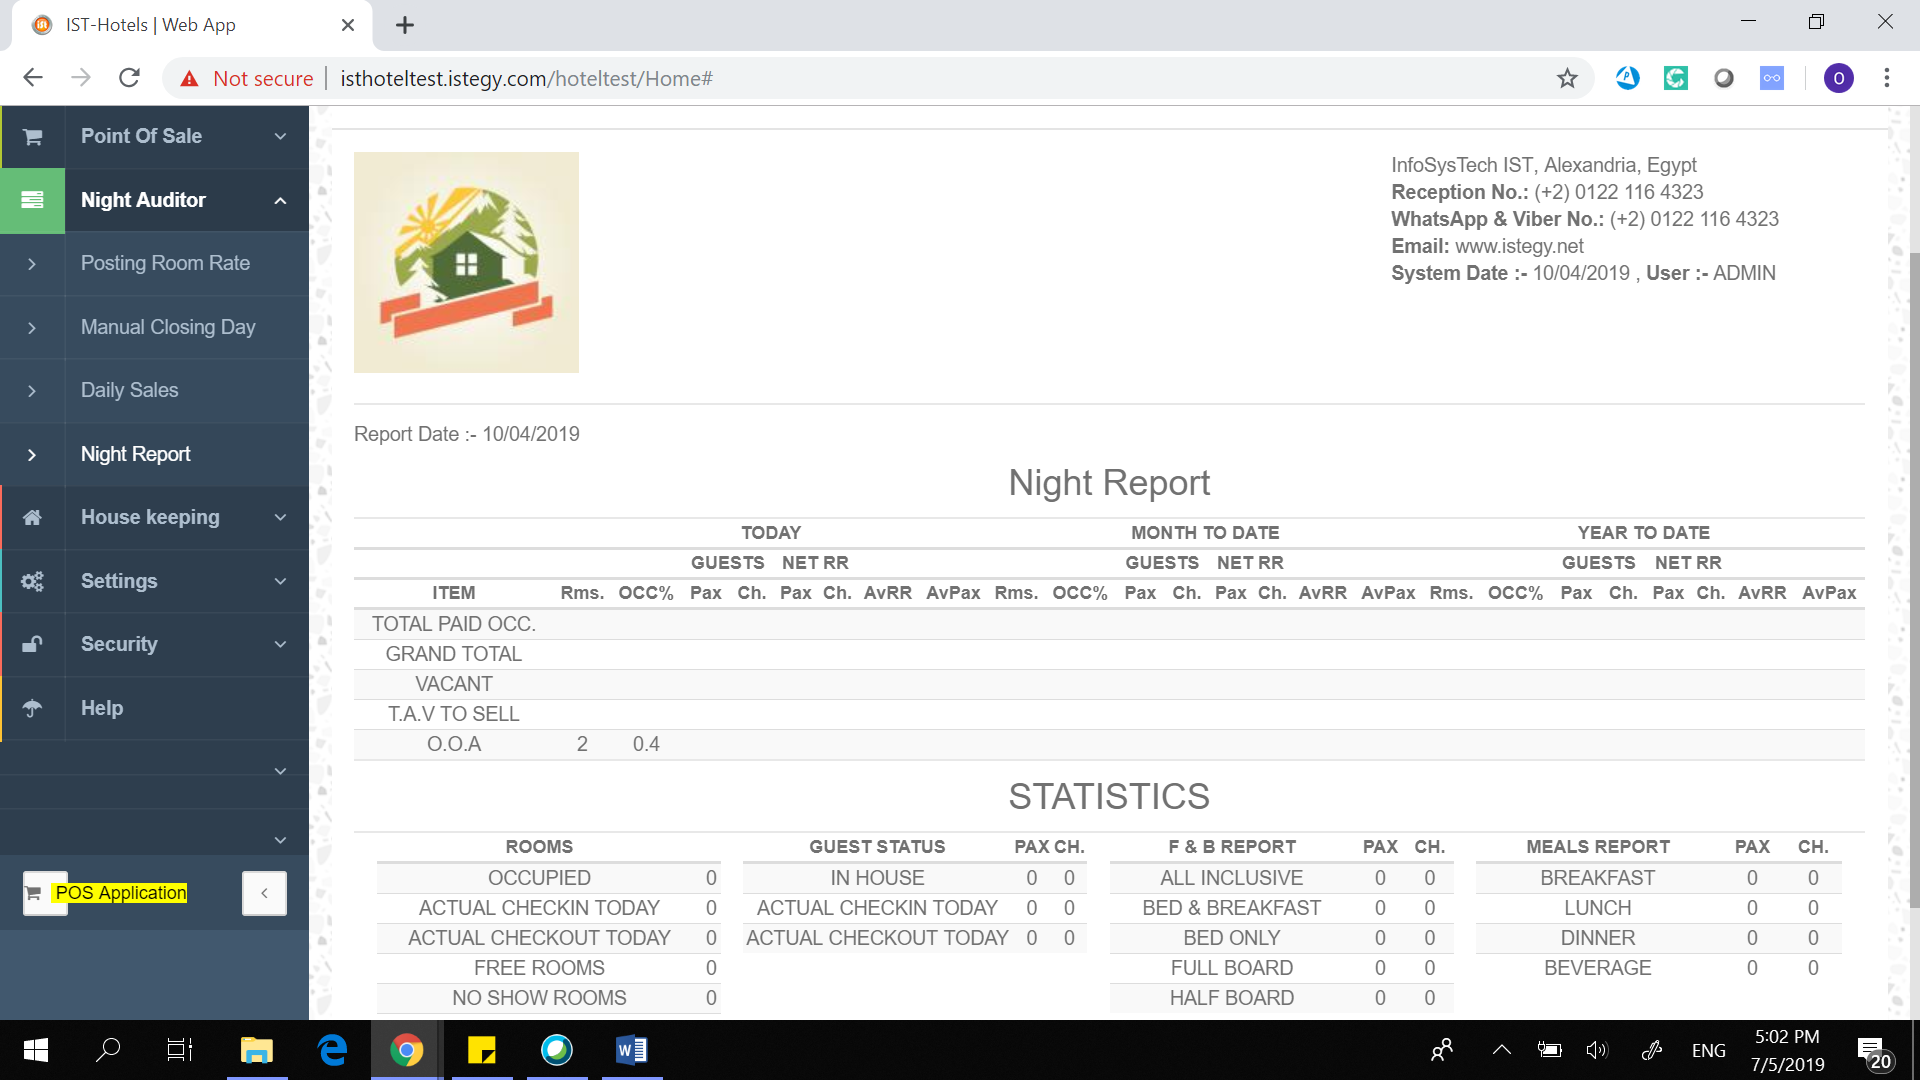The height and width of the screenshot is (1080, 1920).
Task: Select Manual Closing Day item
Action: (x=168, y=327)
